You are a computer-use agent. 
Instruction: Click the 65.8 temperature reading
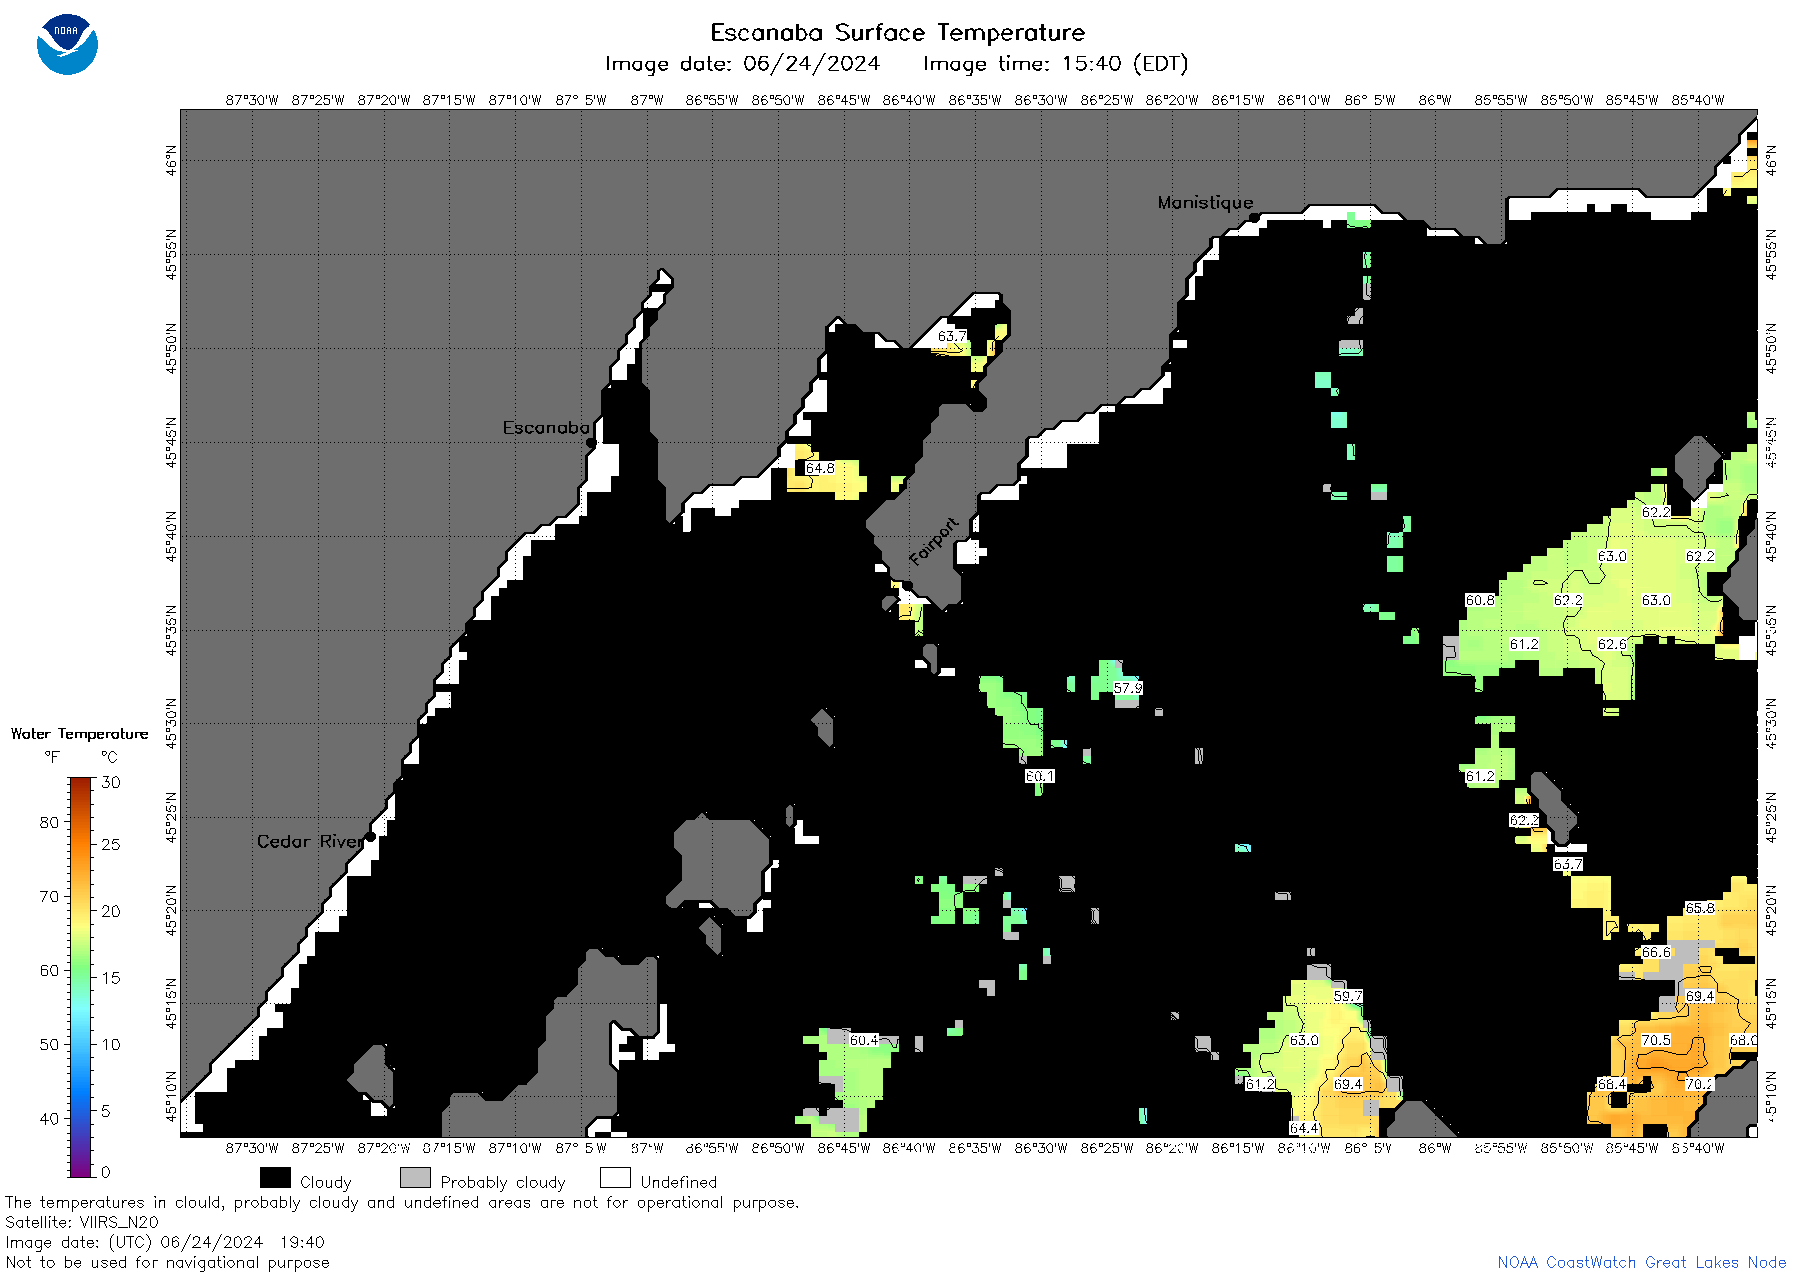click(x=1700, y=908)
